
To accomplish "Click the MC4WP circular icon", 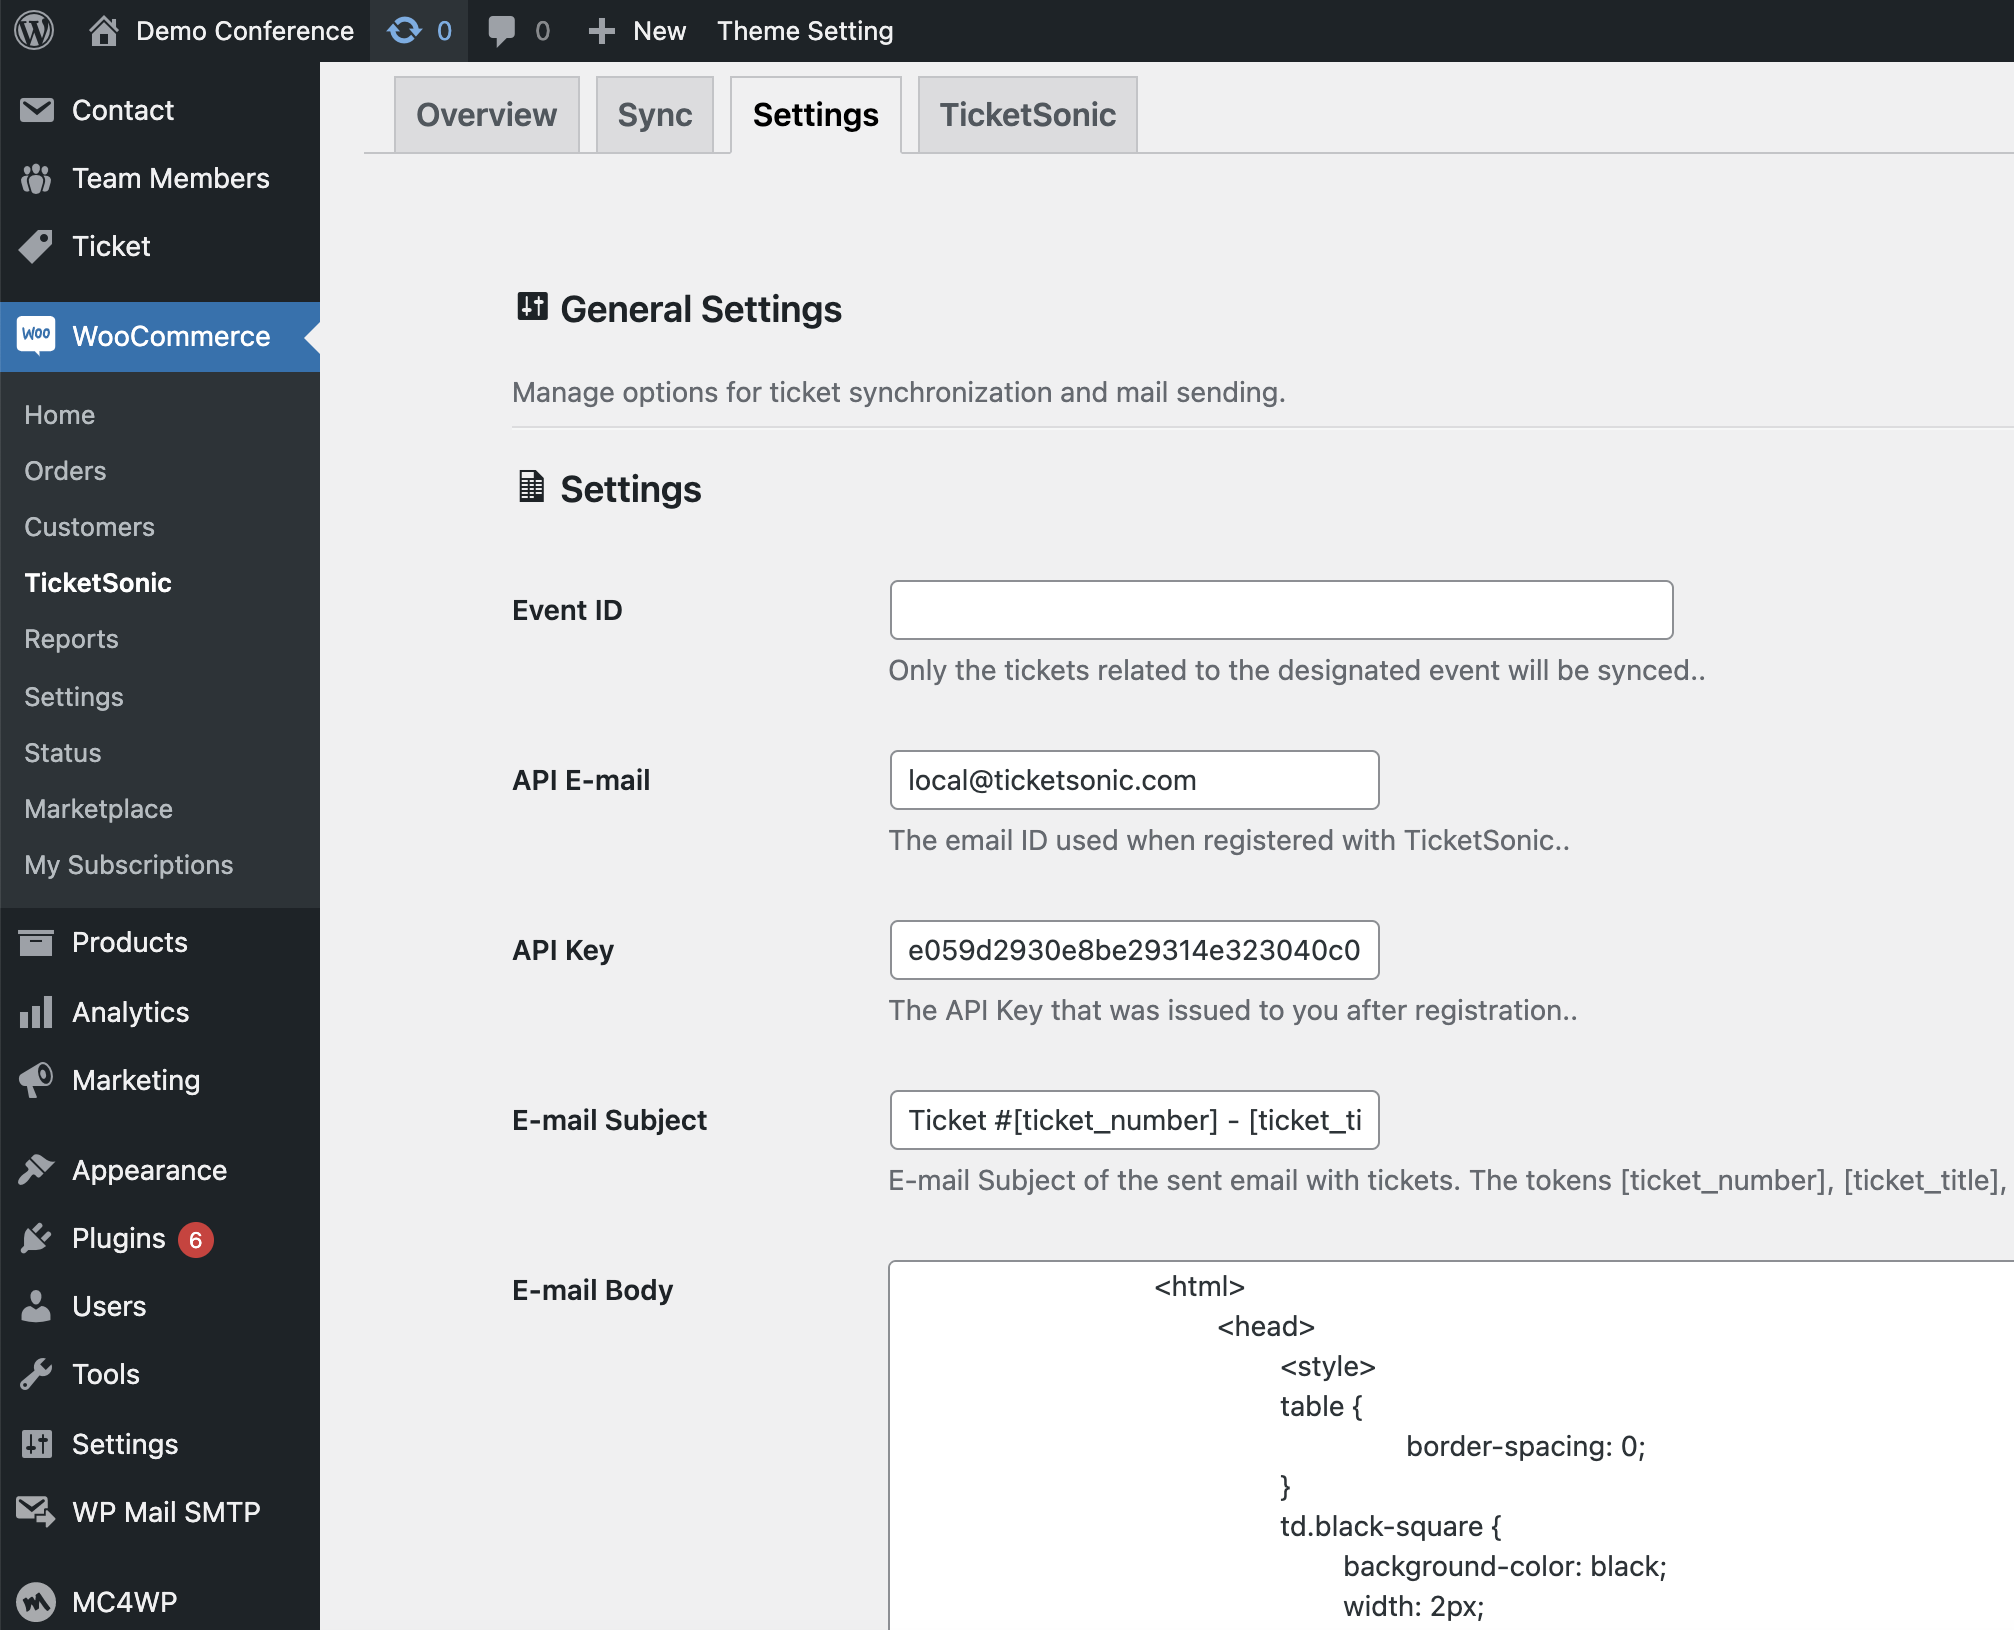I will [37, 1602].
